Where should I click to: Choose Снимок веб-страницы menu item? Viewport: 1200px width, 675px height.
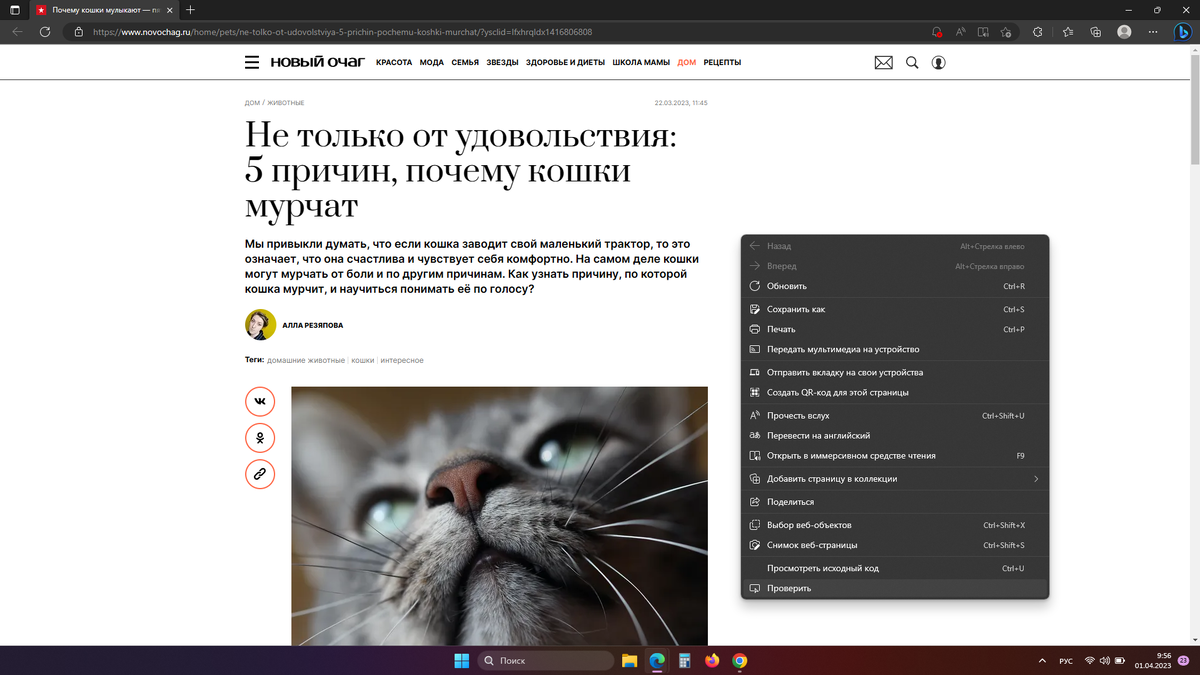895,545
